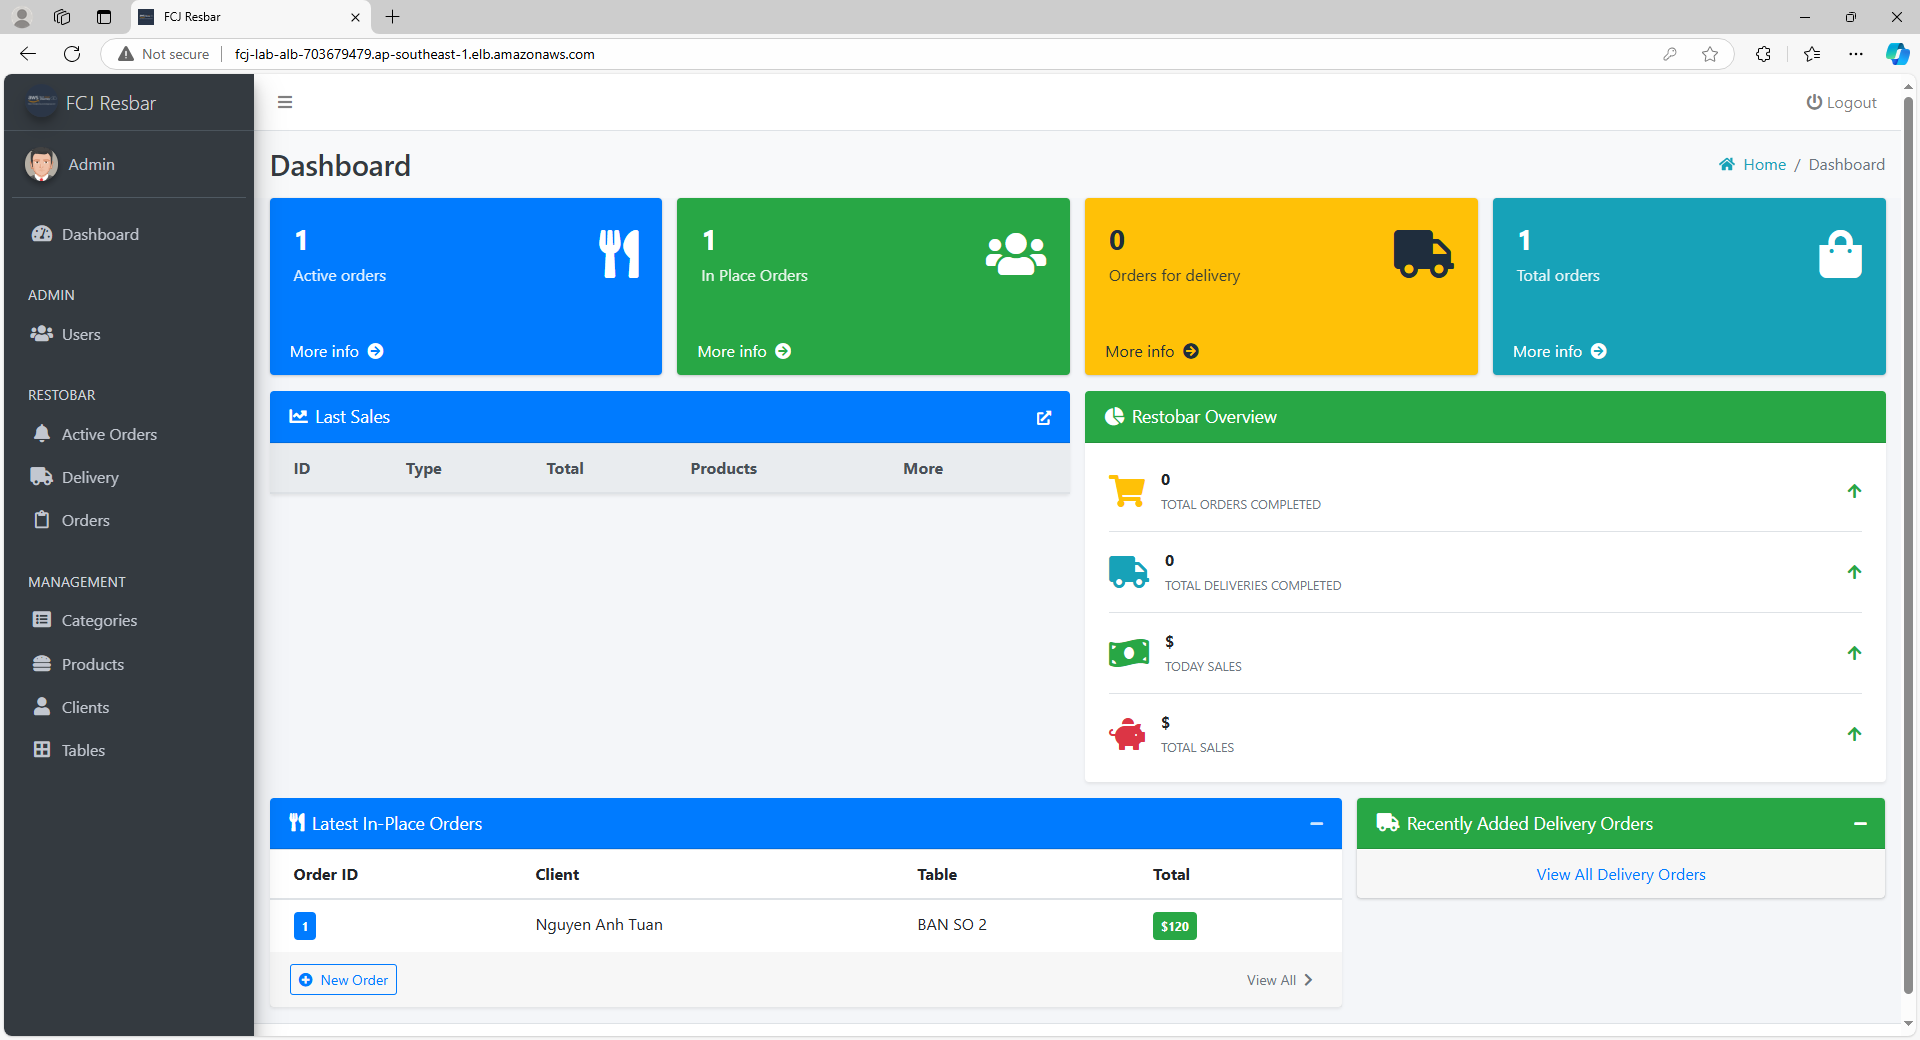Click the green money icon for Today Sales
Image resolution: width=1920 pixels, height=1040 pixels.
[x=1129, y=653]
